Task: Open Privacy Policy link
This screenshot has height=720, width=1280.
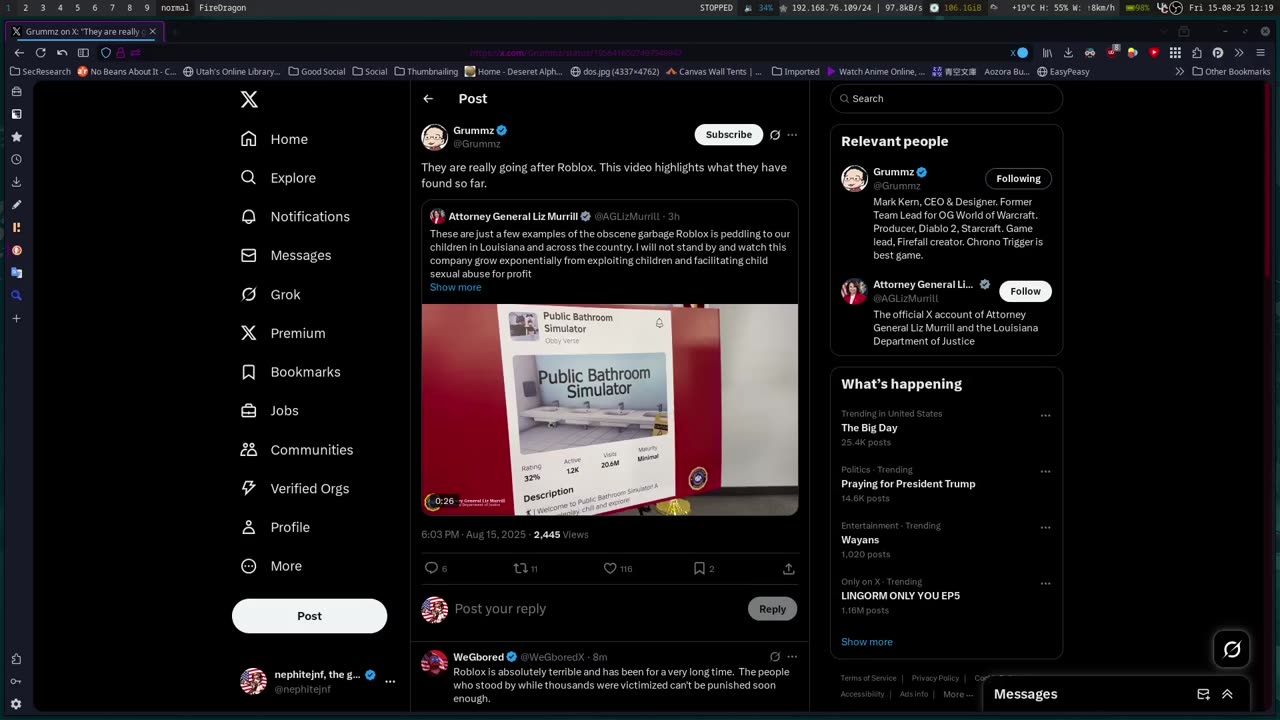Action: tap(935, 678)
